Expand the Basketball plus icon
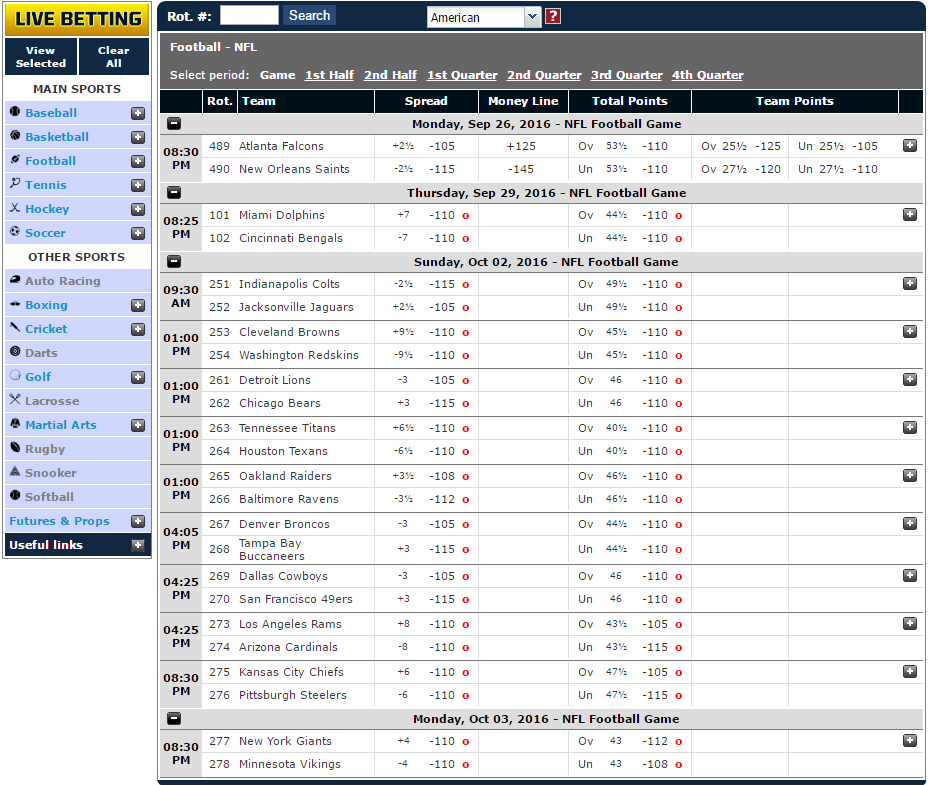 tap(138, 137)
